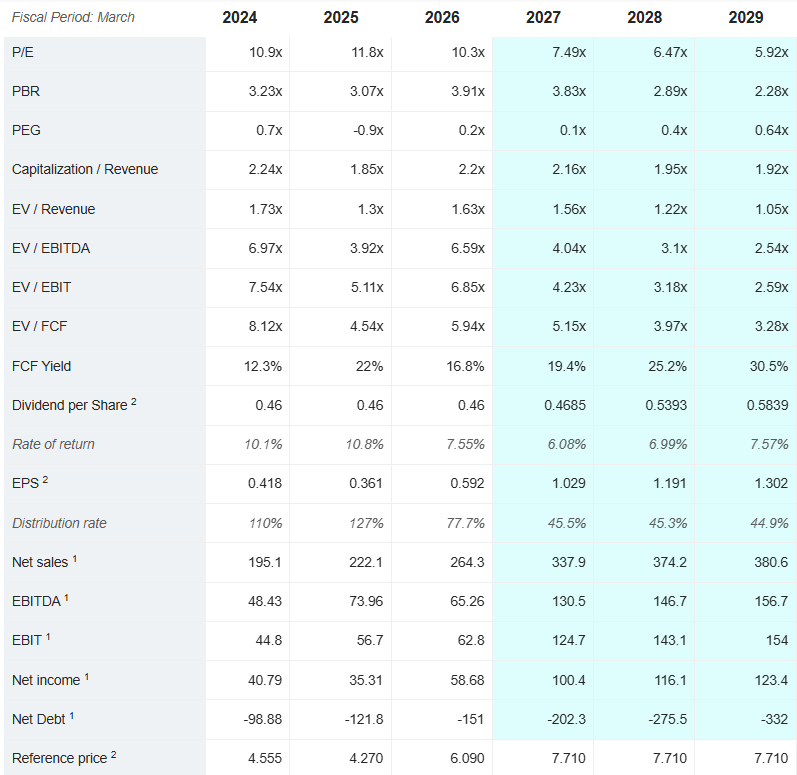
Task: Click the Distribution rate value 45.5%
Action: (x=566, y=523)
